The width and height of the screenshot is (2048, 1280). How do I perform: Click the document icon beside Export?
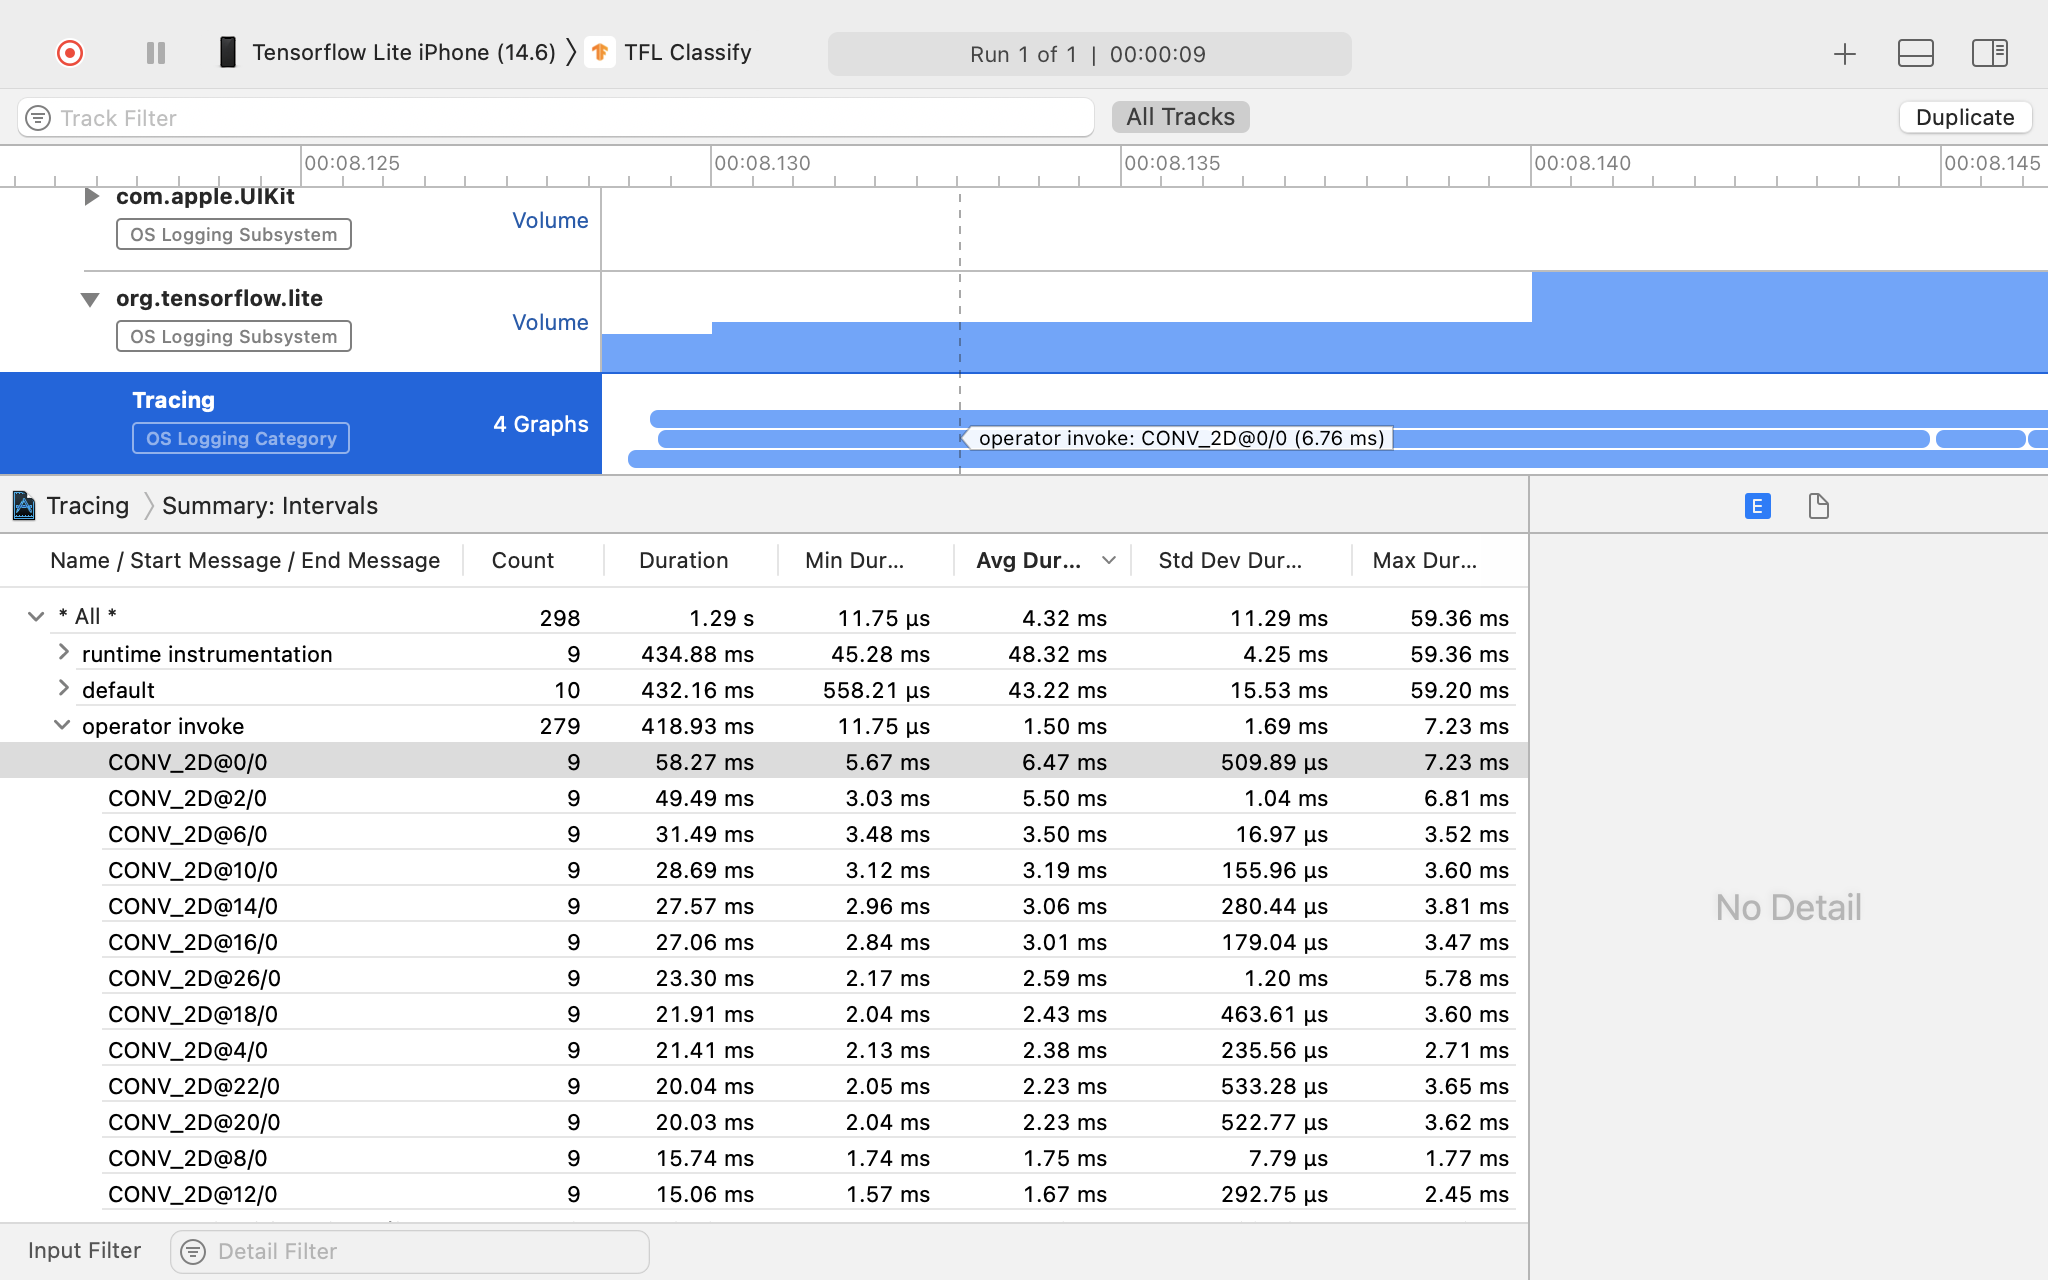pyautogui.click(x=1817, y=507)
